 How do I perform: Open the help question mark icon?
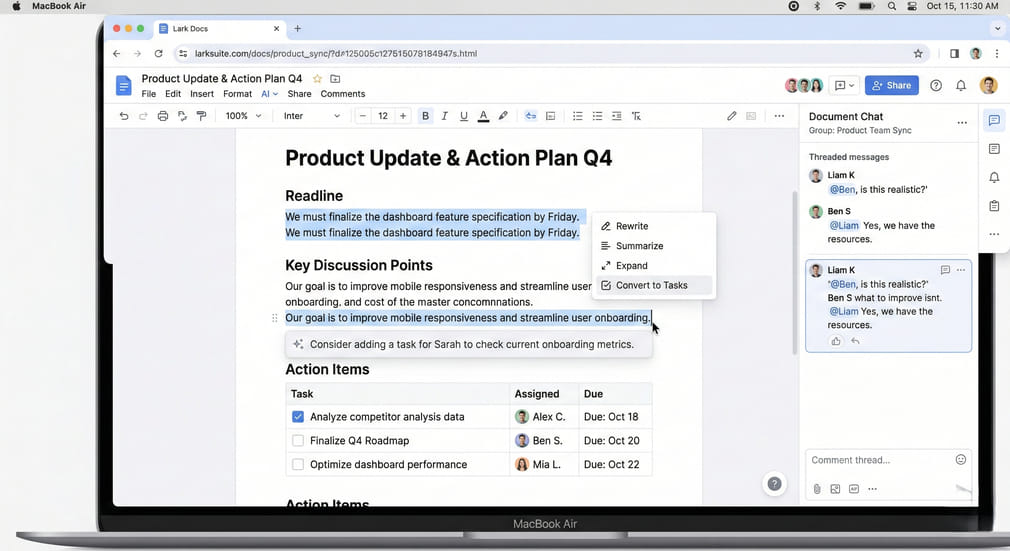coord(936,86)
